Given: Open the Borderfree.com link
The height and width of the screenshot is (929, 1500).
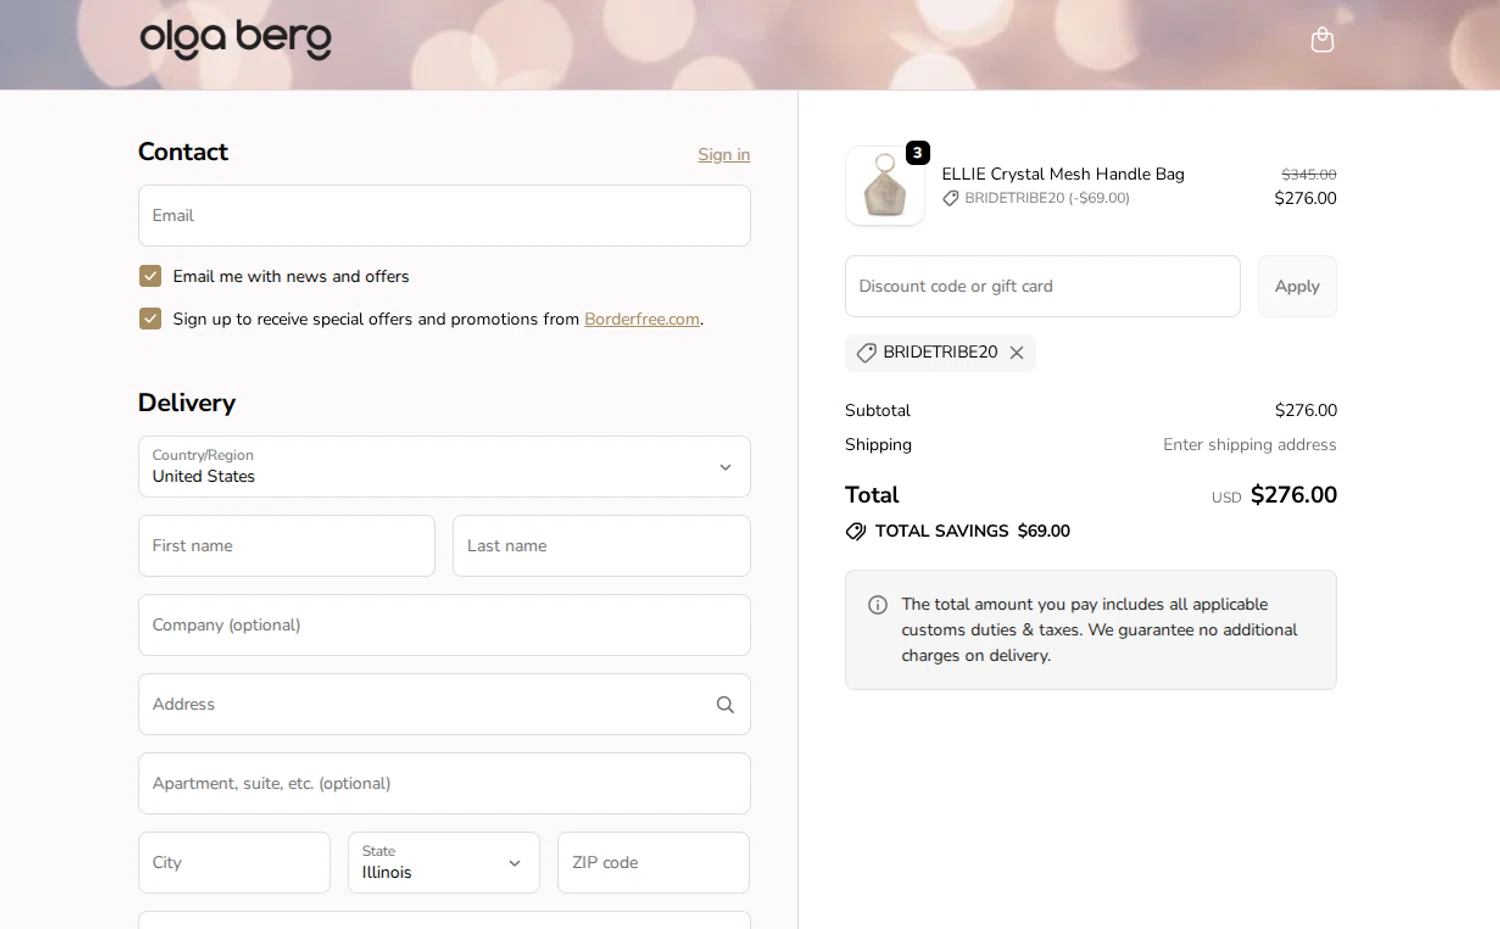Looking at the screenshot, I should pyautogui.click(x=642, y=319).
